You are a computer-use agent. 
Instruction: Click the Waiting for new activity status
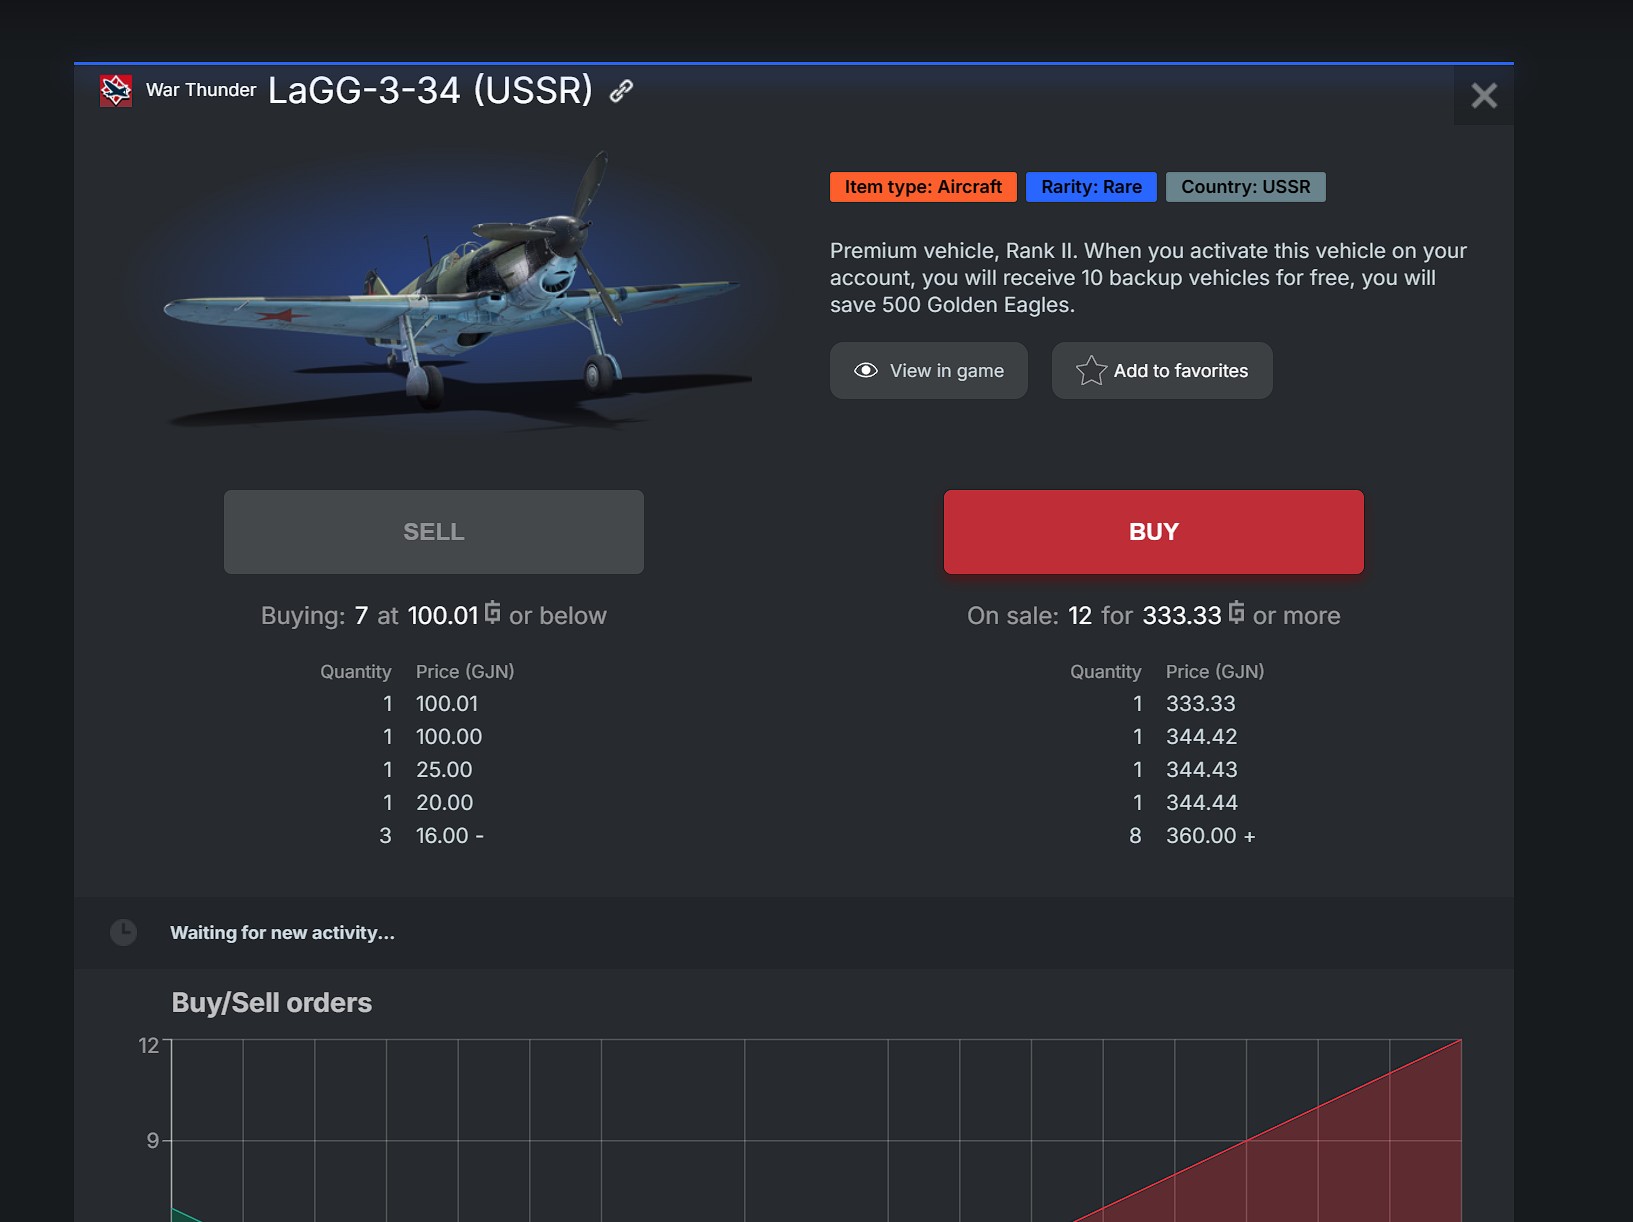pyautogui.click(x=282, y=933)
